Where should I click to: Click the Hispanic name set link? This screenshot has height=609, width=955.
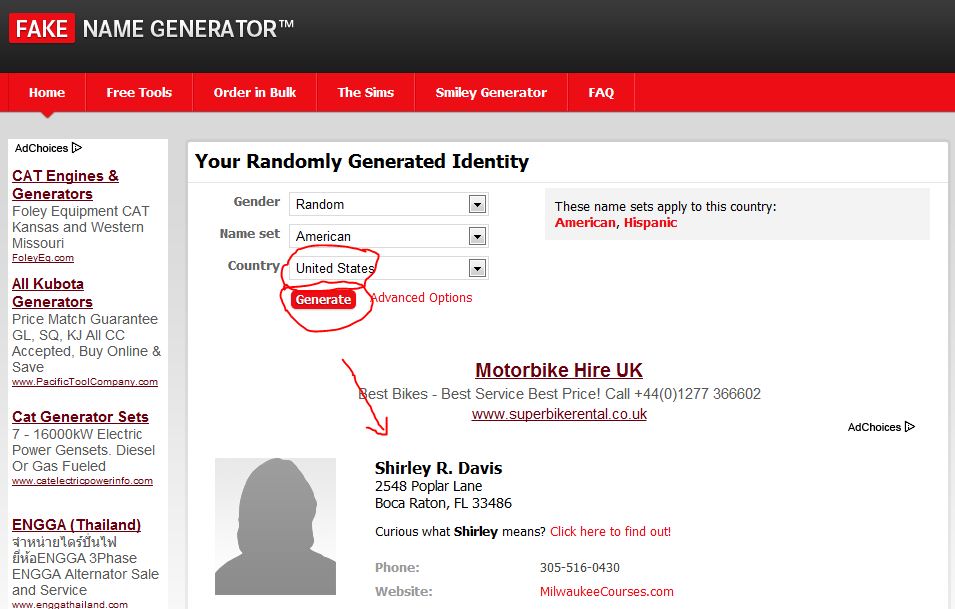click(x=650, y=223)
